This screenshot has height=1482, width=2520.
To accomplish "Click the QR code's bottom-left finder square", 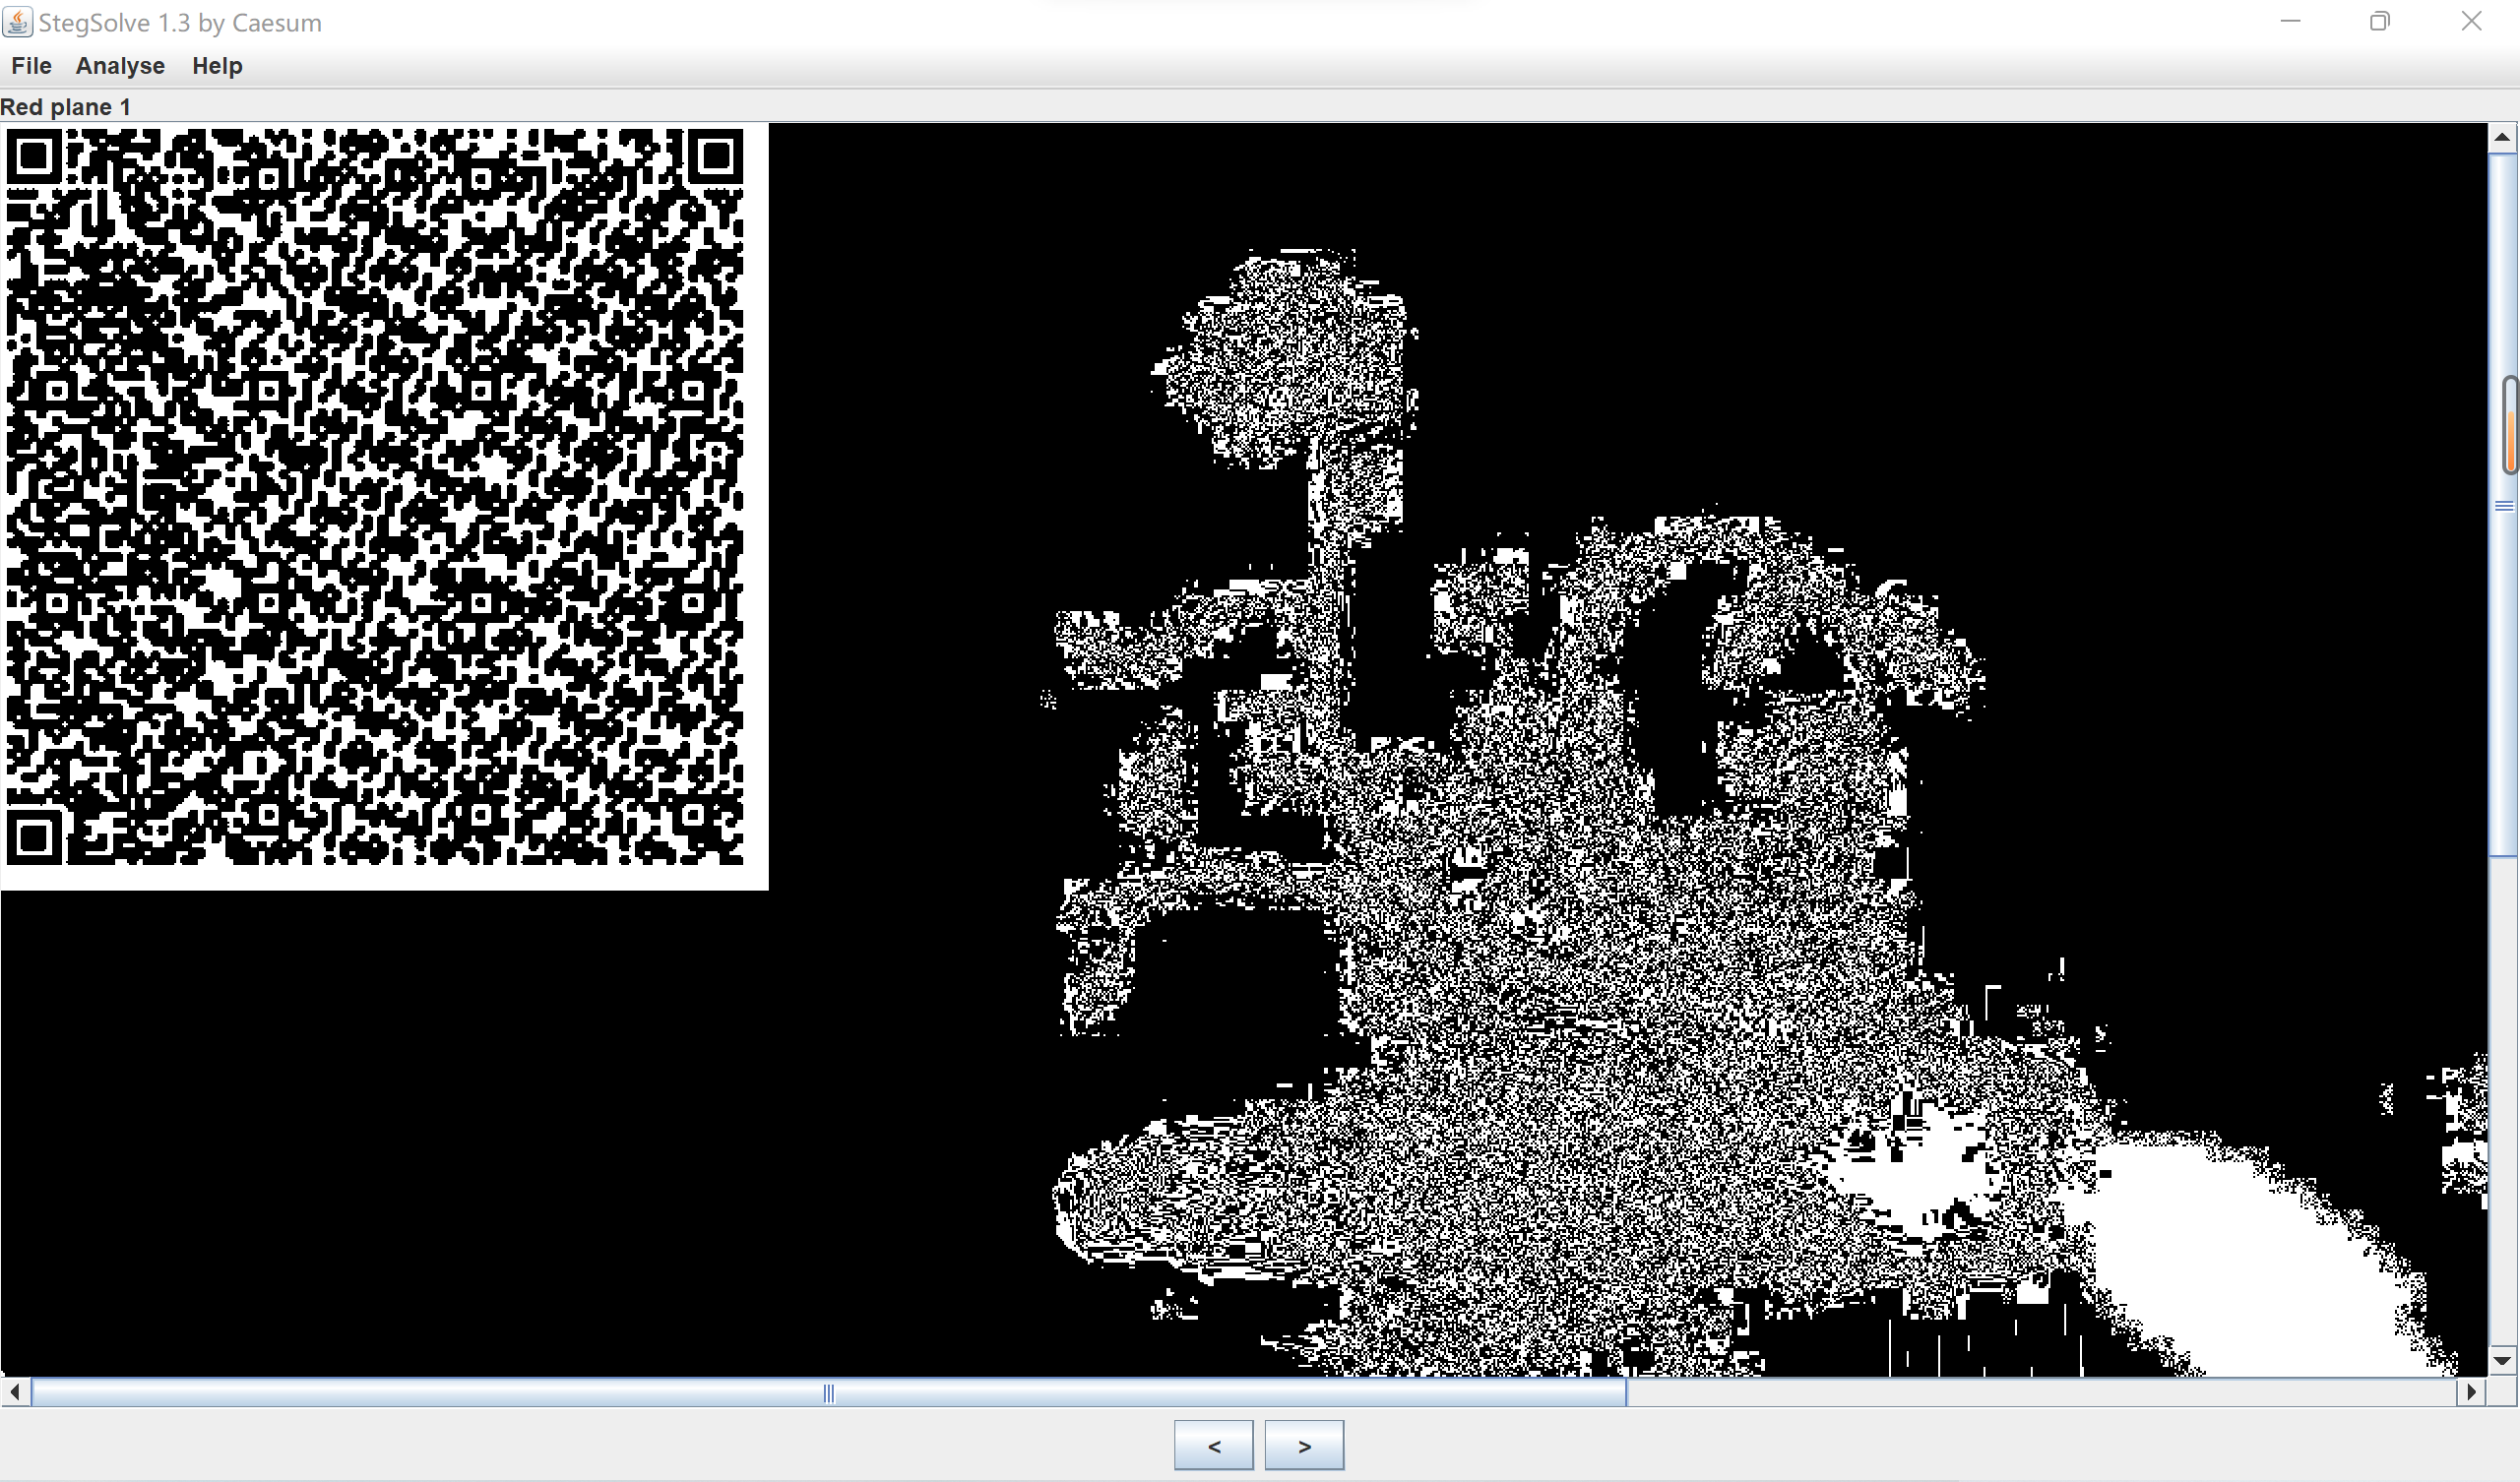I will 34,838.
